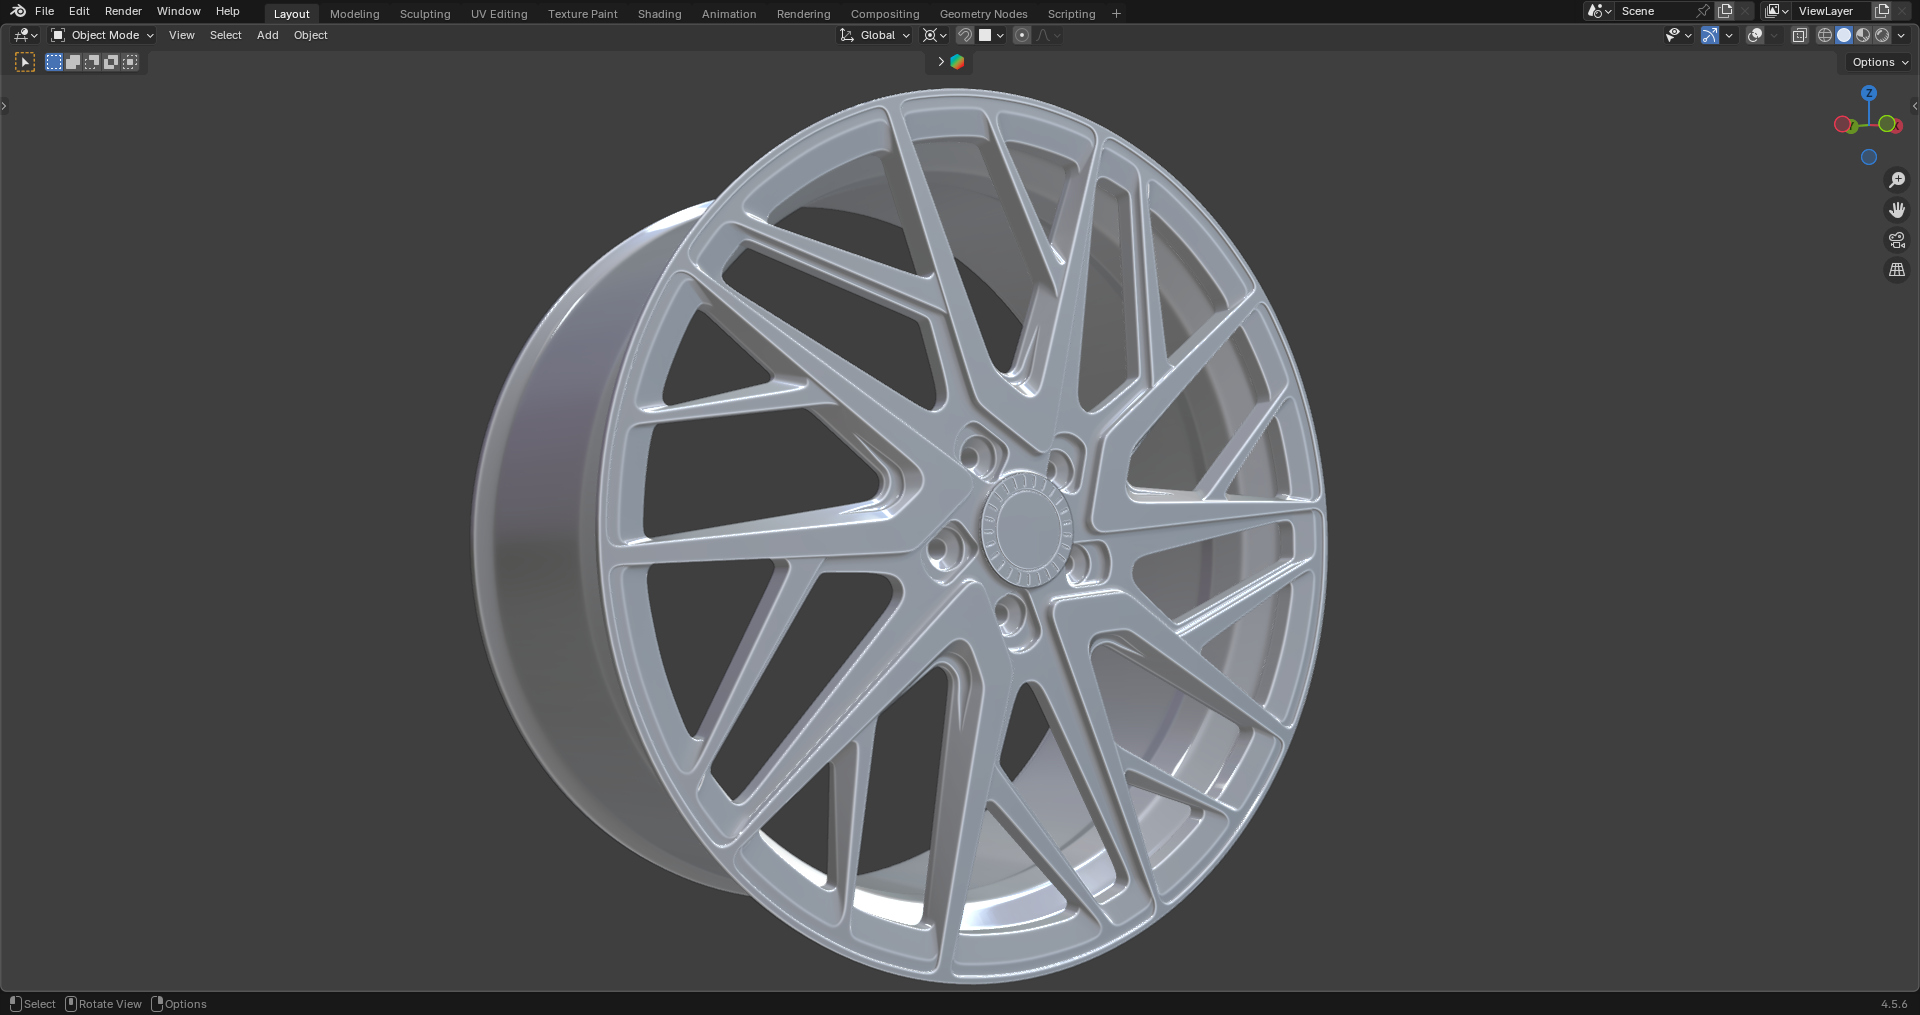
Task: Choose subtract from selection mode
Action: tap(92, 62)
